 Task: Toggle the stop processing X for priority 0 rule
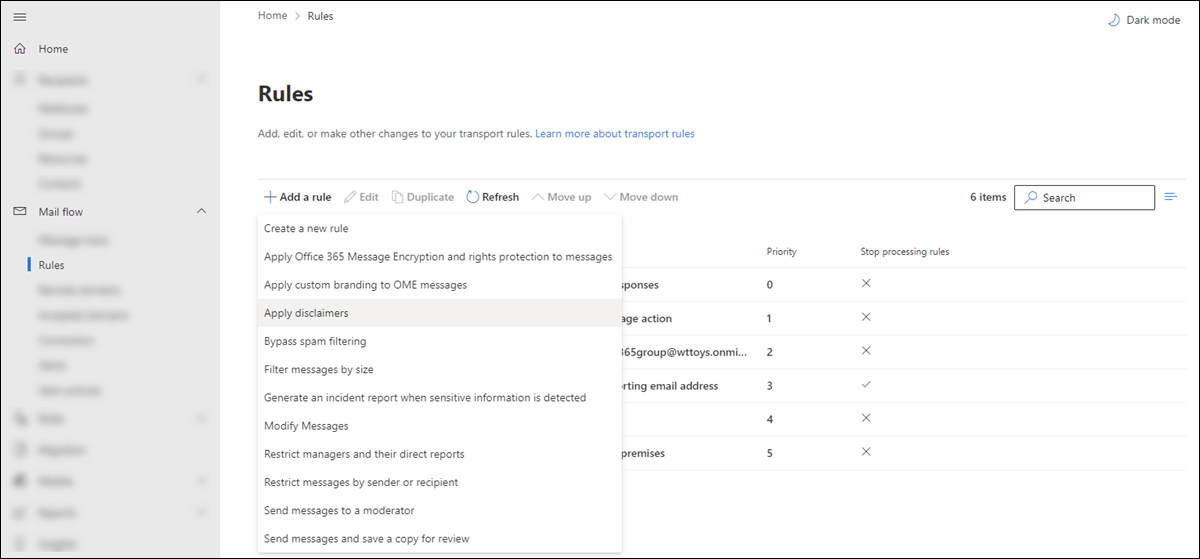[866, 284]
